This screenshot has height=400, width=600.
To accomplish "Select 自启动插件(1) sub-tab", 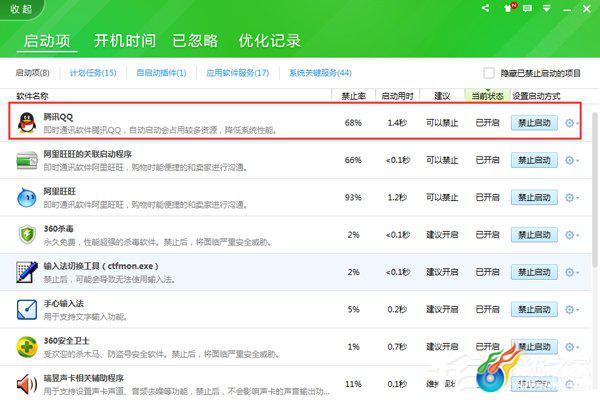I will point(161,73).
